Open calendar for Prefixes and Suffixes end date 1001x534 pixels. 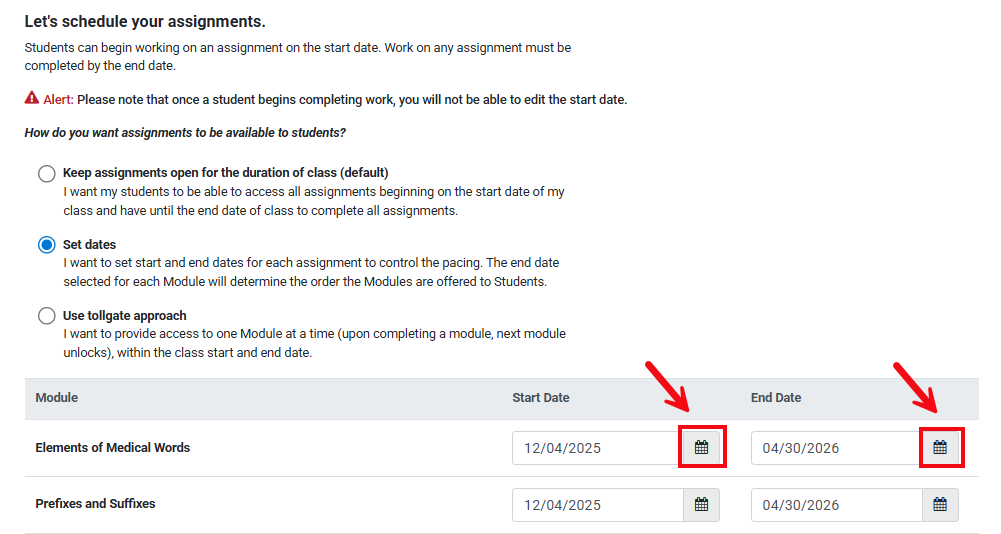click(940, 505)
